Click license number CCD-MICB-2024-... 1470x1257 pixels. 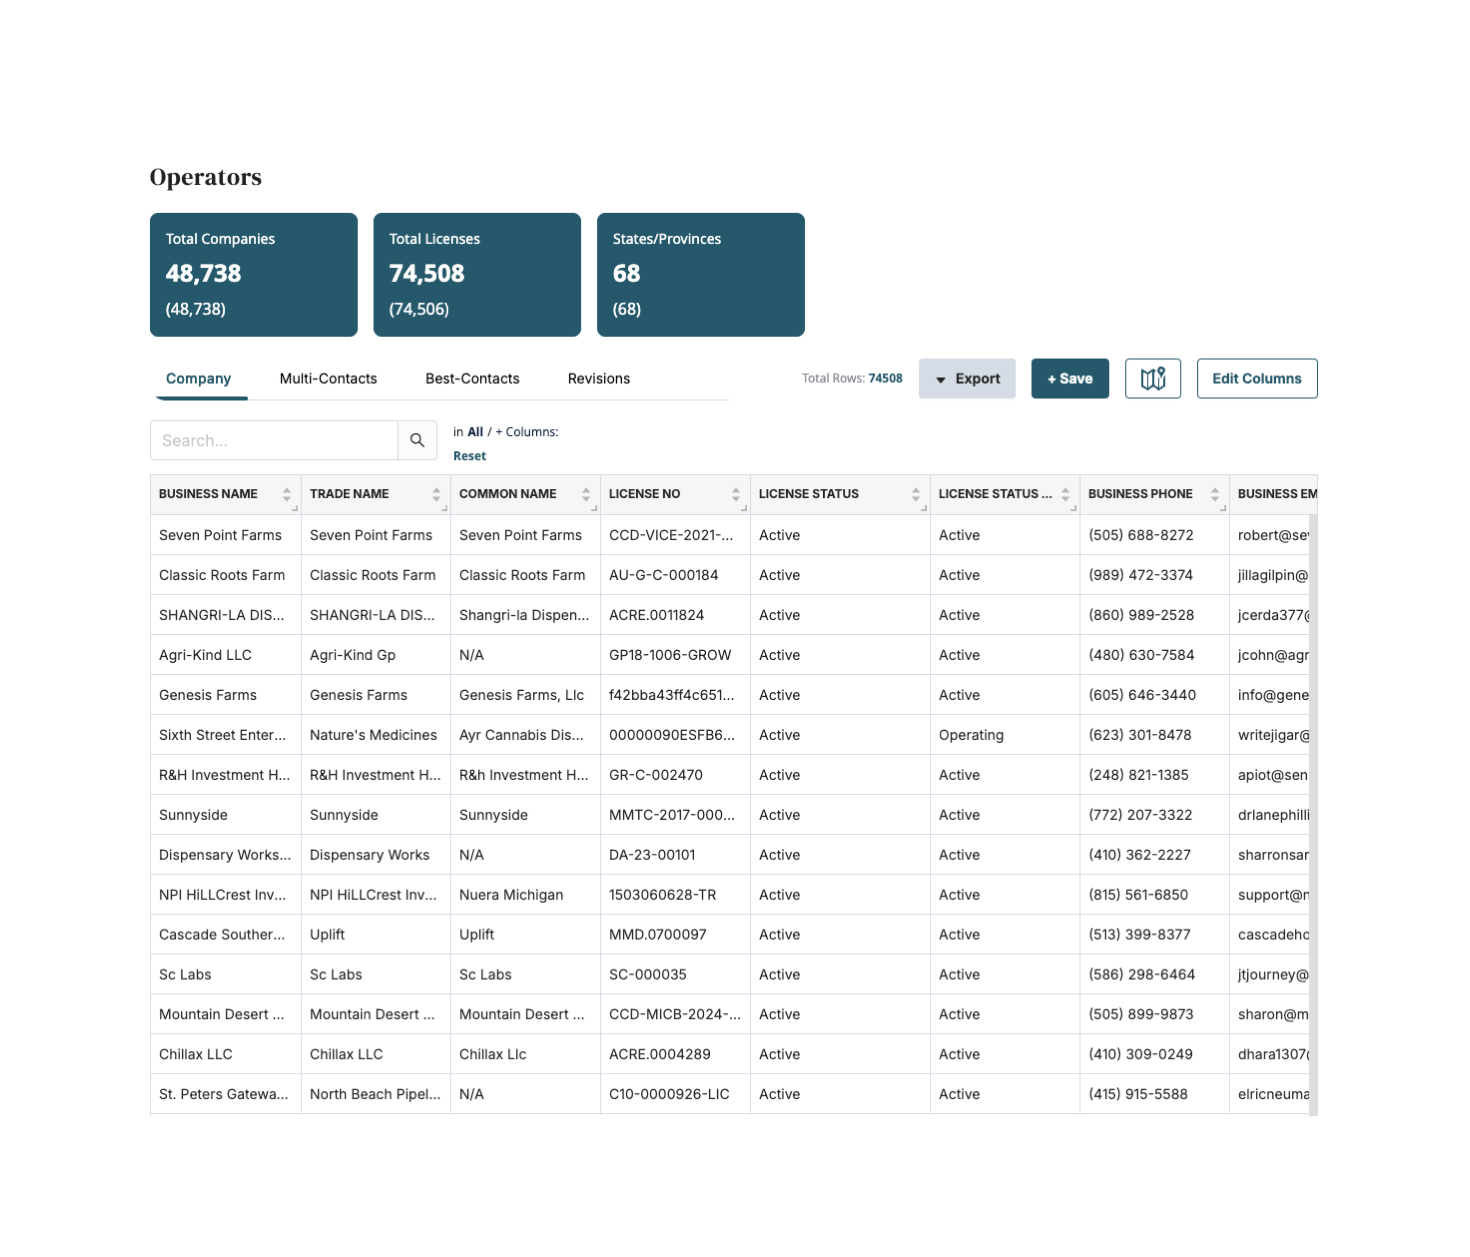[675, 1014]
